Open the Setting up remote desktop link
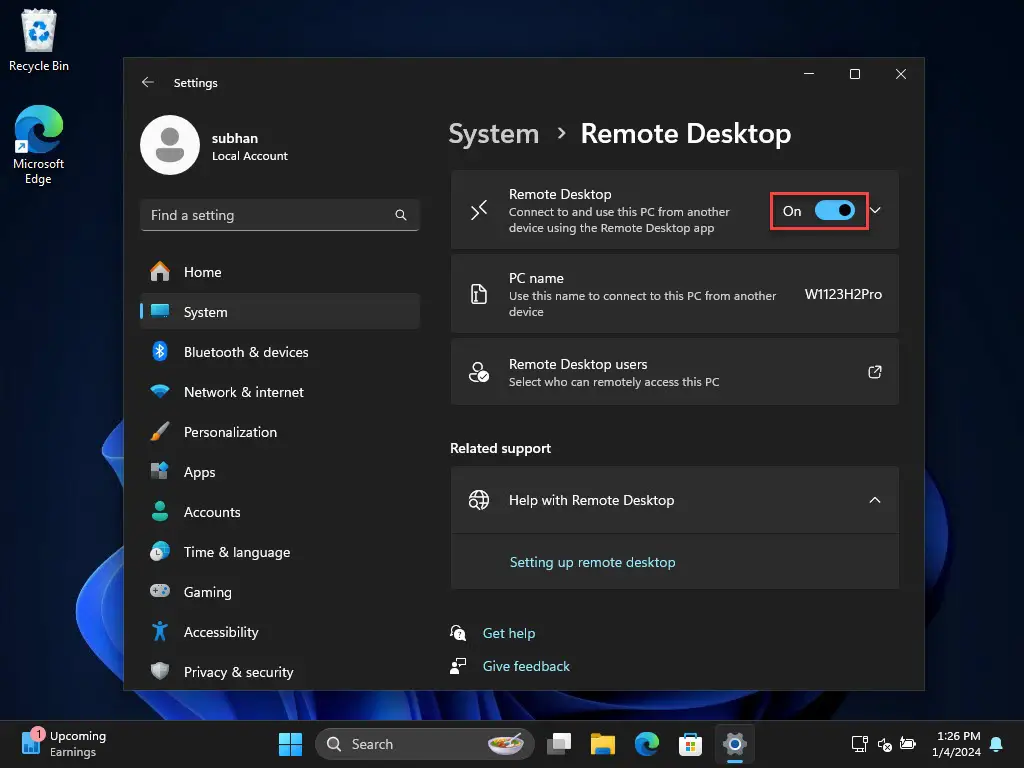This screenshot has width=1024, height=768. (592, 562)
